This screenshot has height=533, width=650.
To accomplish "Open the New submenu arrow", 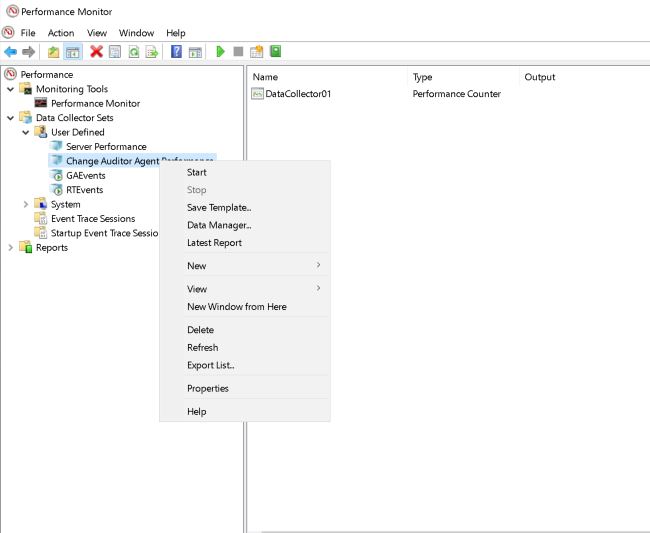I will (x=318, y=265).
